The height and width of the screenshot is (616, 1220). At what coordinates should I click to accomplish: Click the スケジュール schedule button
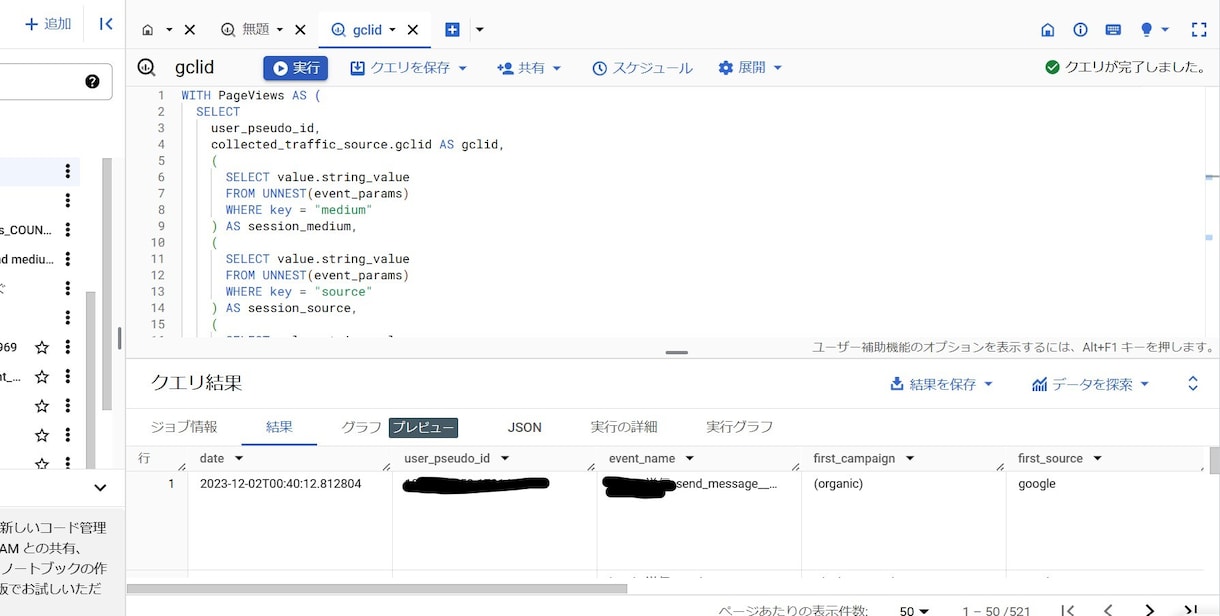[x=642, y=68]
